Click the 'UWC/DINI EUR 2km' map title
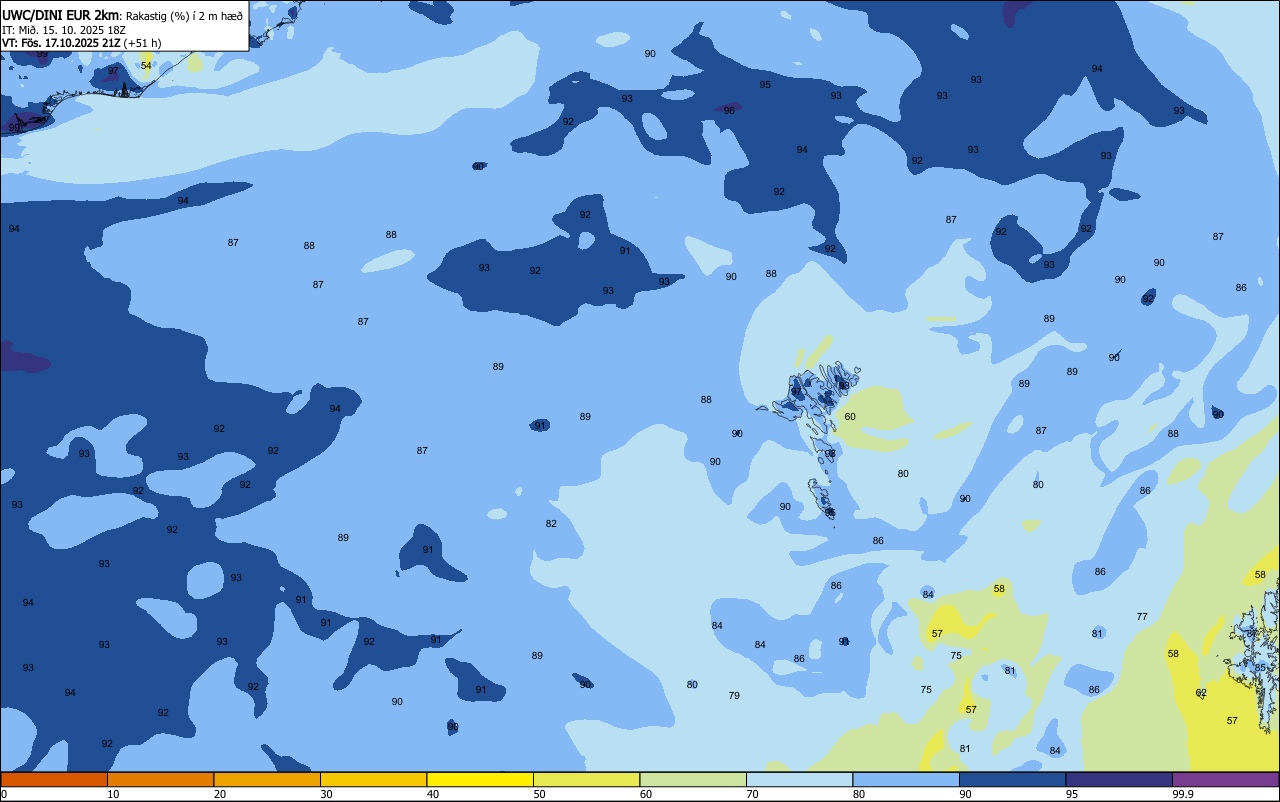1280x802 pixels. point(61,15)
